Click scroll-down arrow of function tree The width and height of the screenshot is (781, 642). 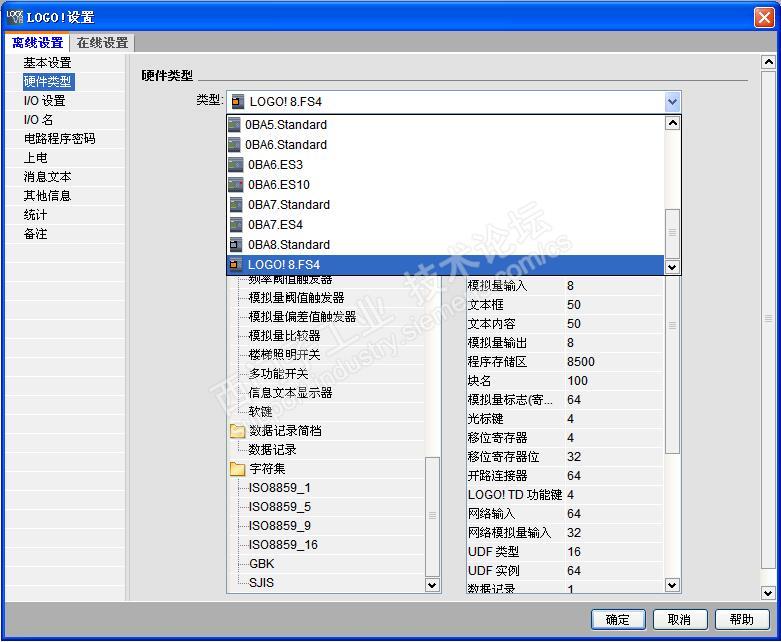click(x=432, y=585)
